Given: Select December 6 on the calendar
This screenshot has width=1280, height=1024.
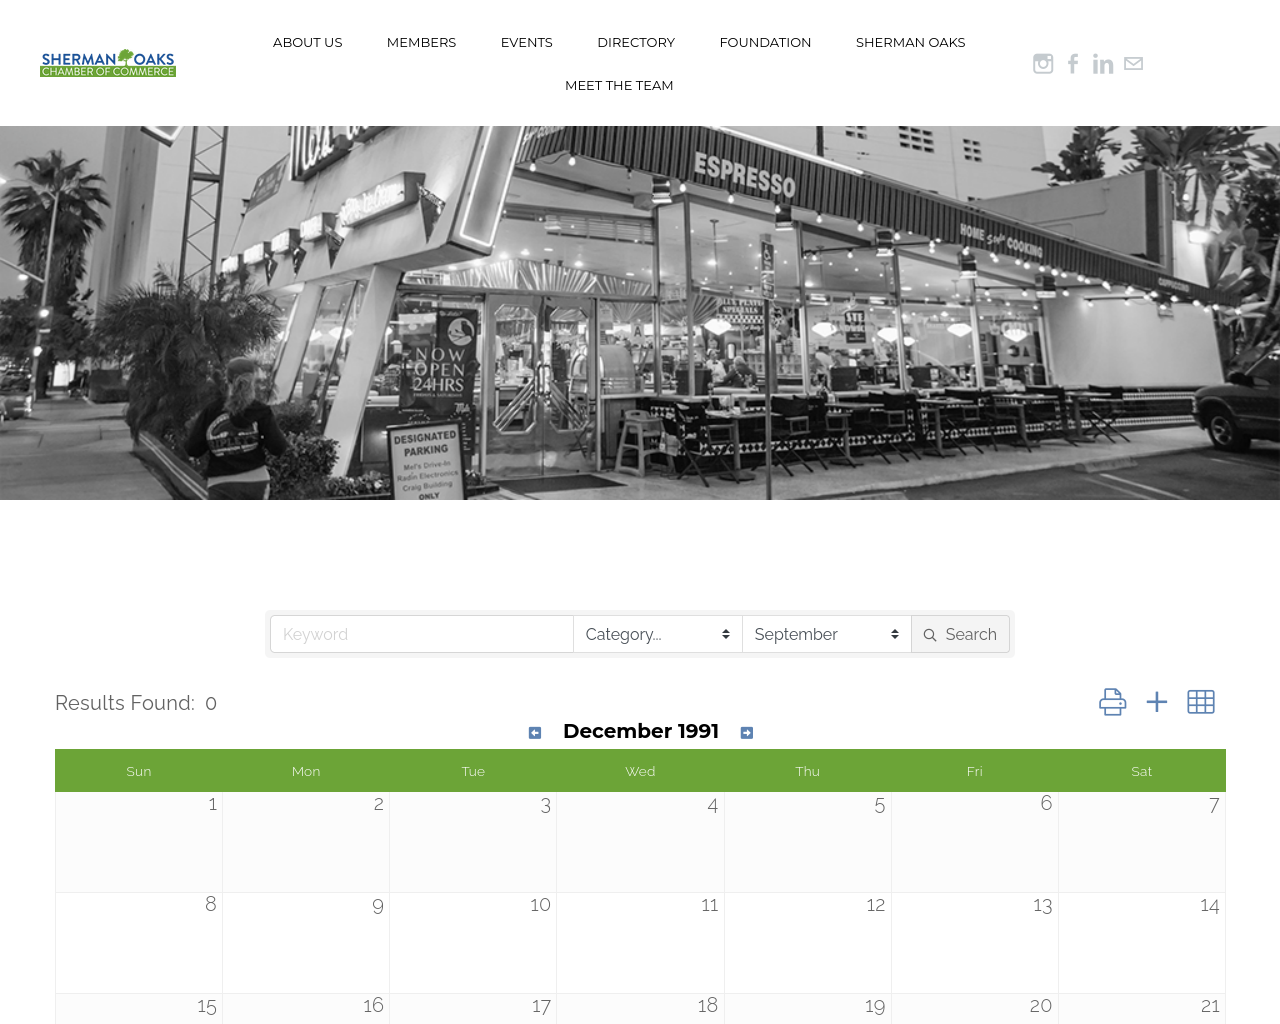Looking at the screenshot, I should coord(975,842).
